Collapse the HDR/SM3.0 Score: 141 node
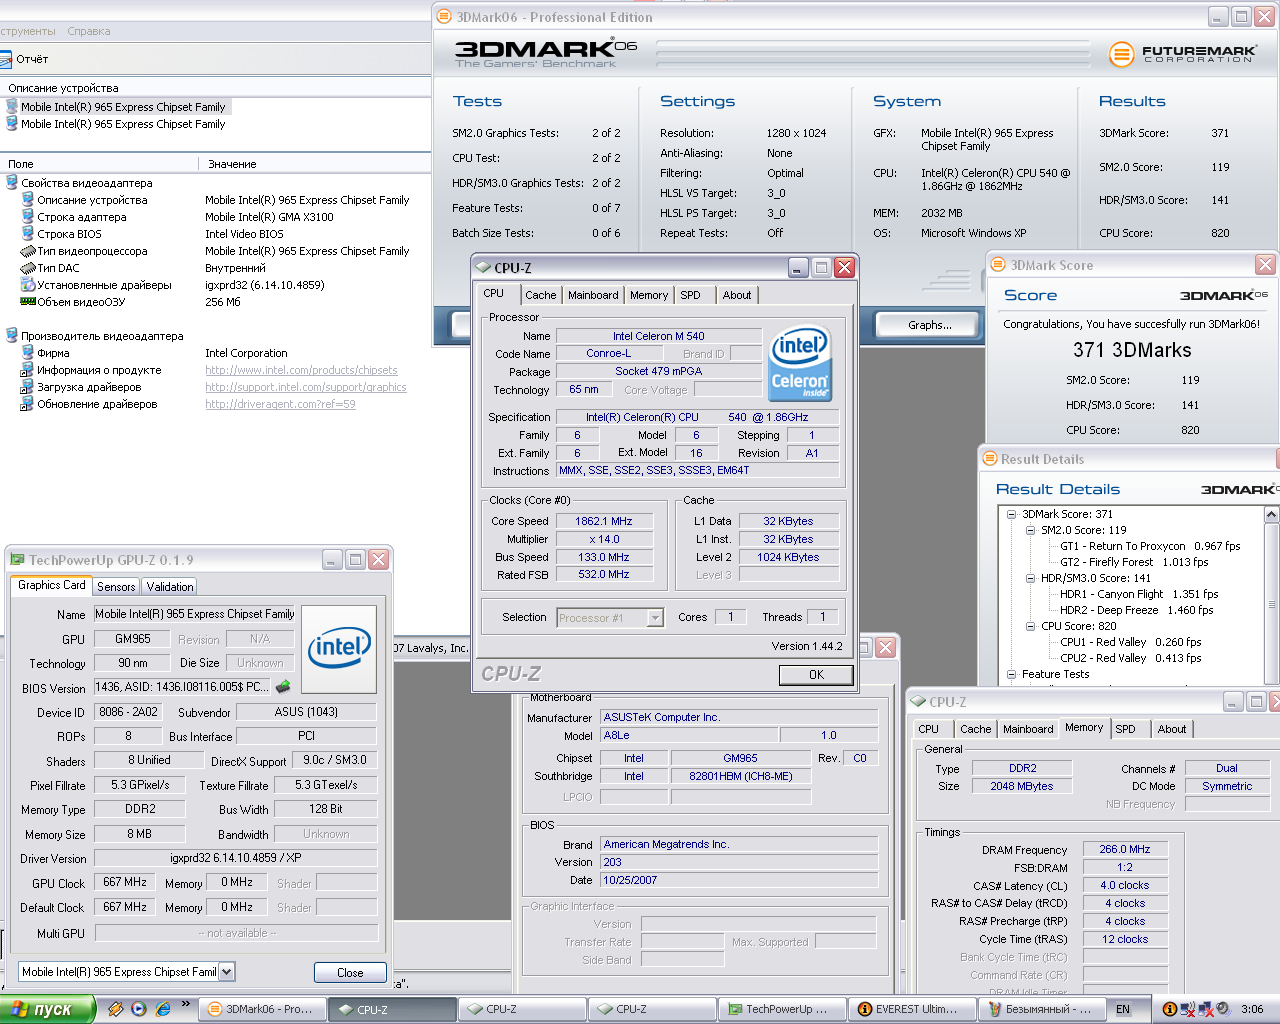This screenshot has width=1280, height=1024. [1030, 578]
